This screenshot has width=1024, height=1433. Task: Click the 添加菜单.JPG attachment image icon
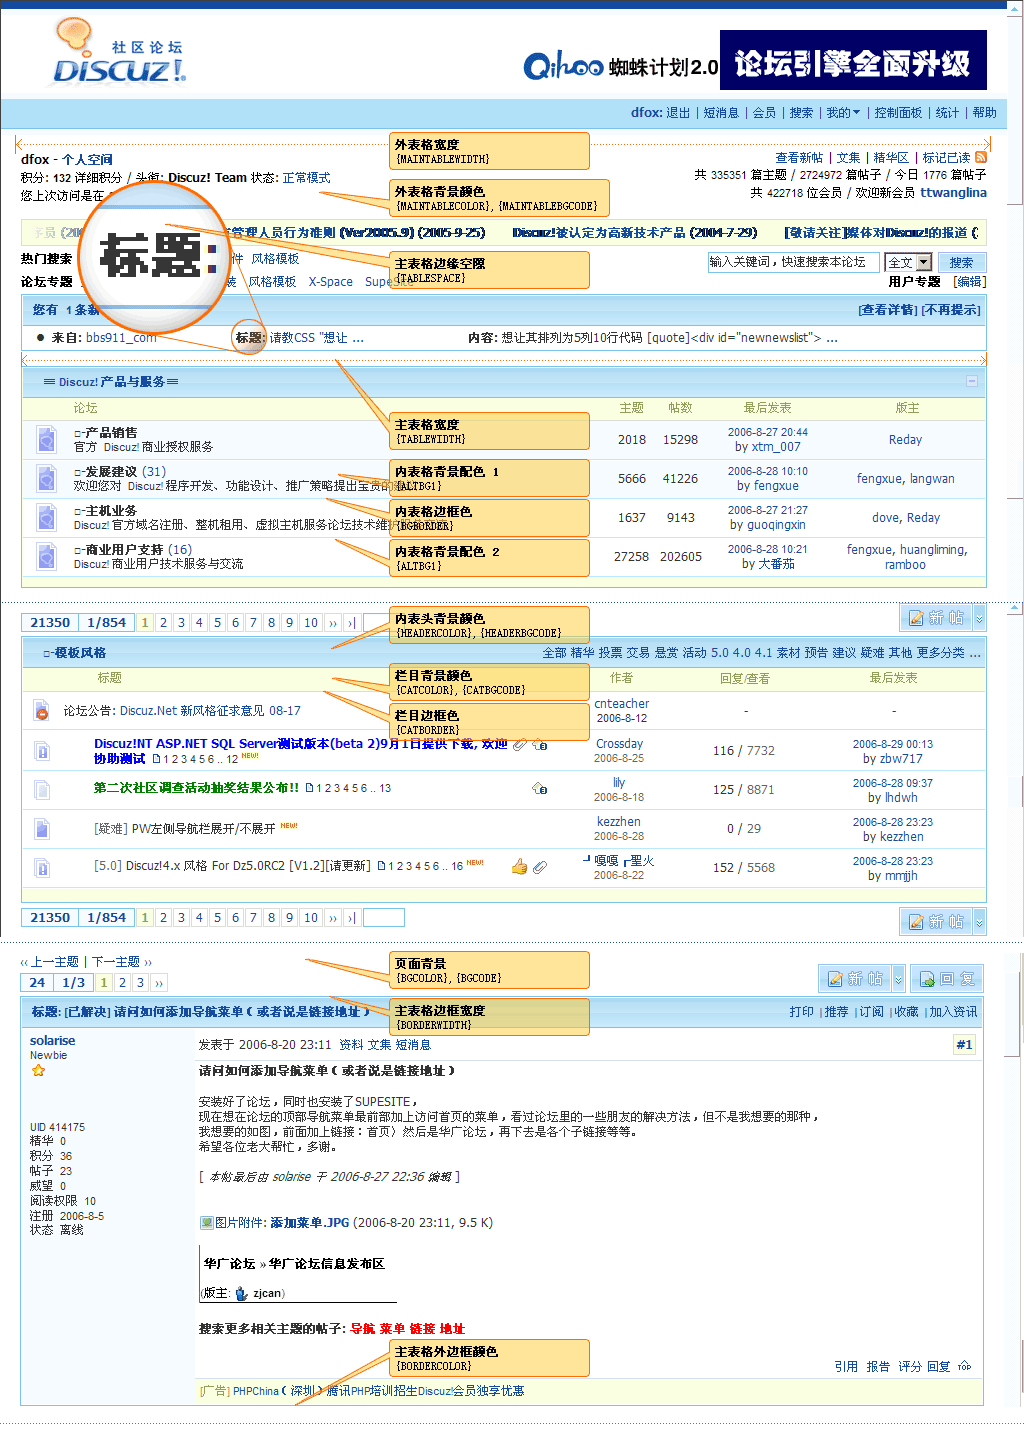click(206, 1222)
